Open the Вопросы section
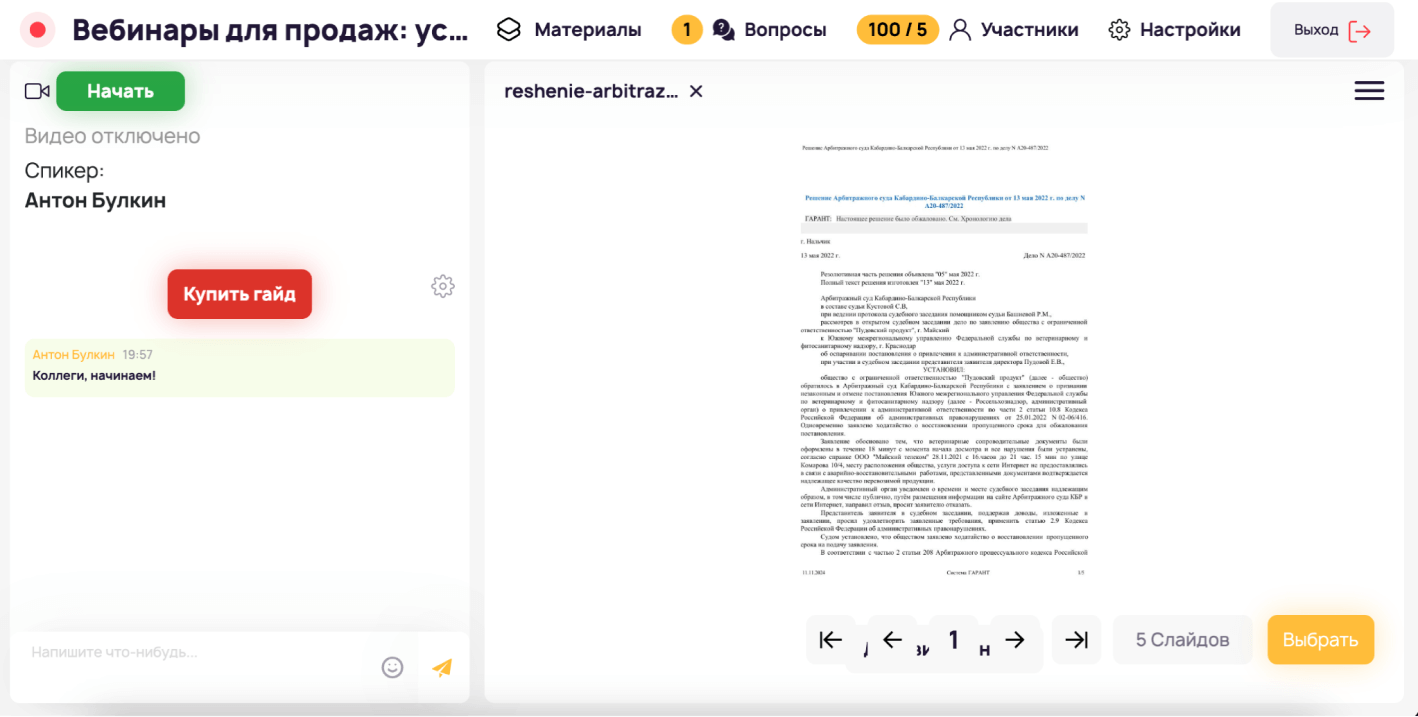Screen dimensions: 1418x717 click(770, 30)
